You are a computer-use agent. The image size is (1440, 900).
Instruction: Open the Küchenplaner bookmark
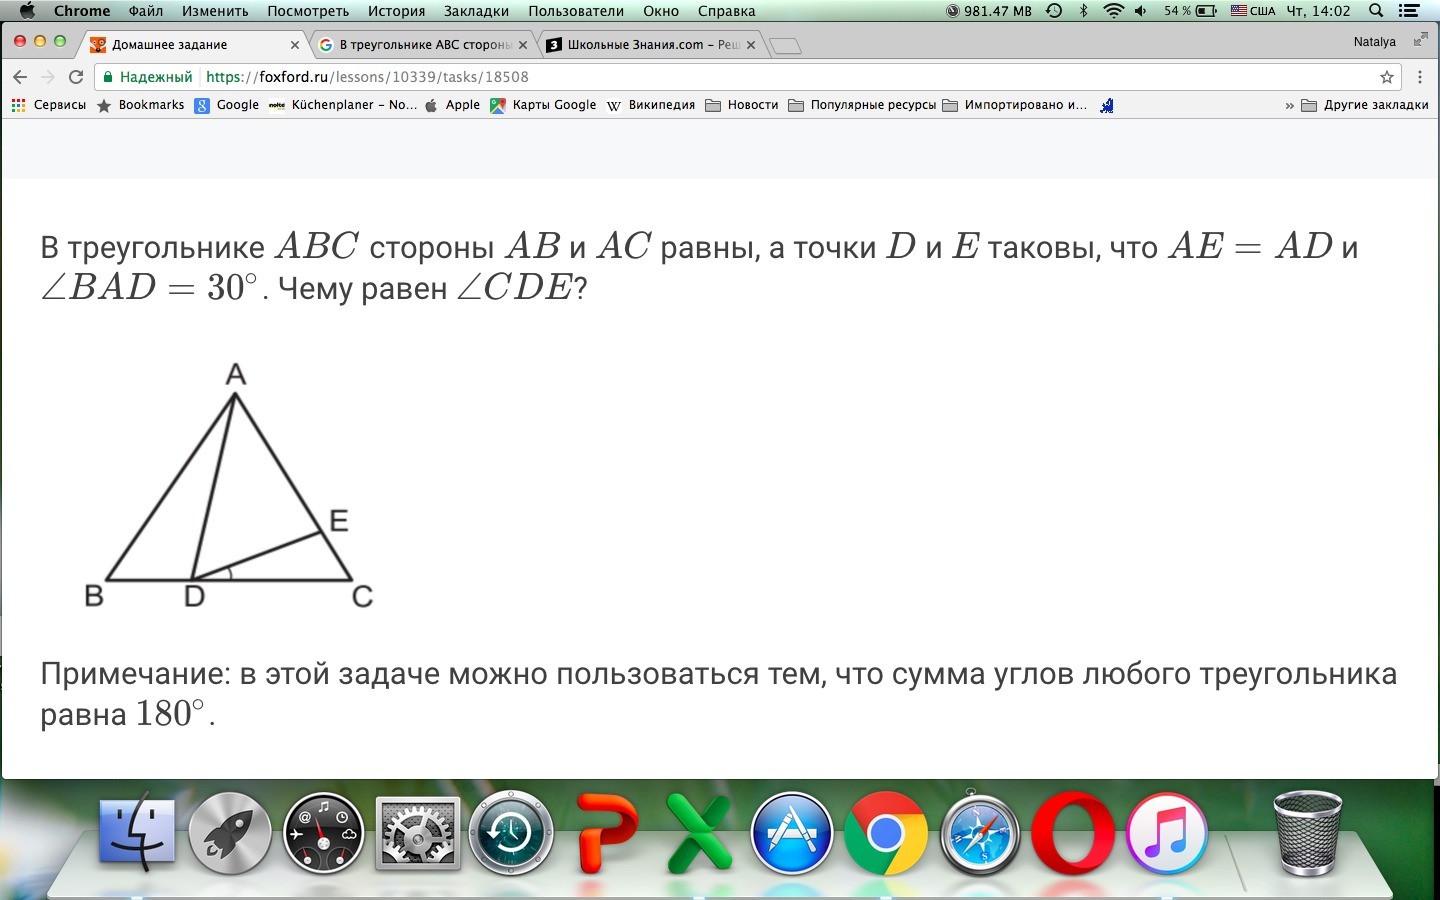click(343, 105)
